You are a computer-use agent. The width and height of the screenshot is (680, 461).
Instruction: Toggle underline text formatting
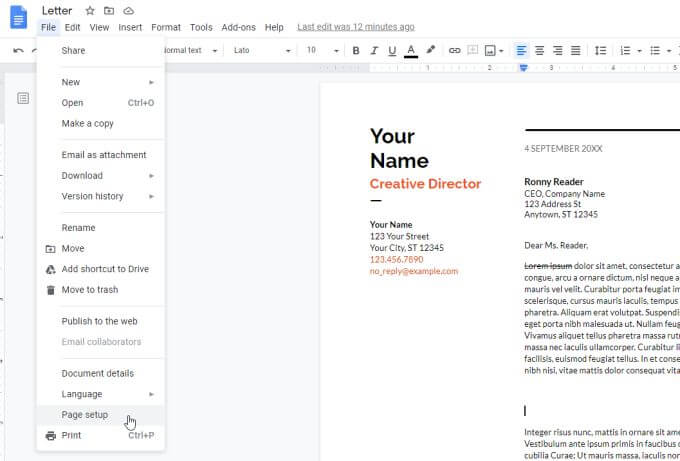point(391,50)
